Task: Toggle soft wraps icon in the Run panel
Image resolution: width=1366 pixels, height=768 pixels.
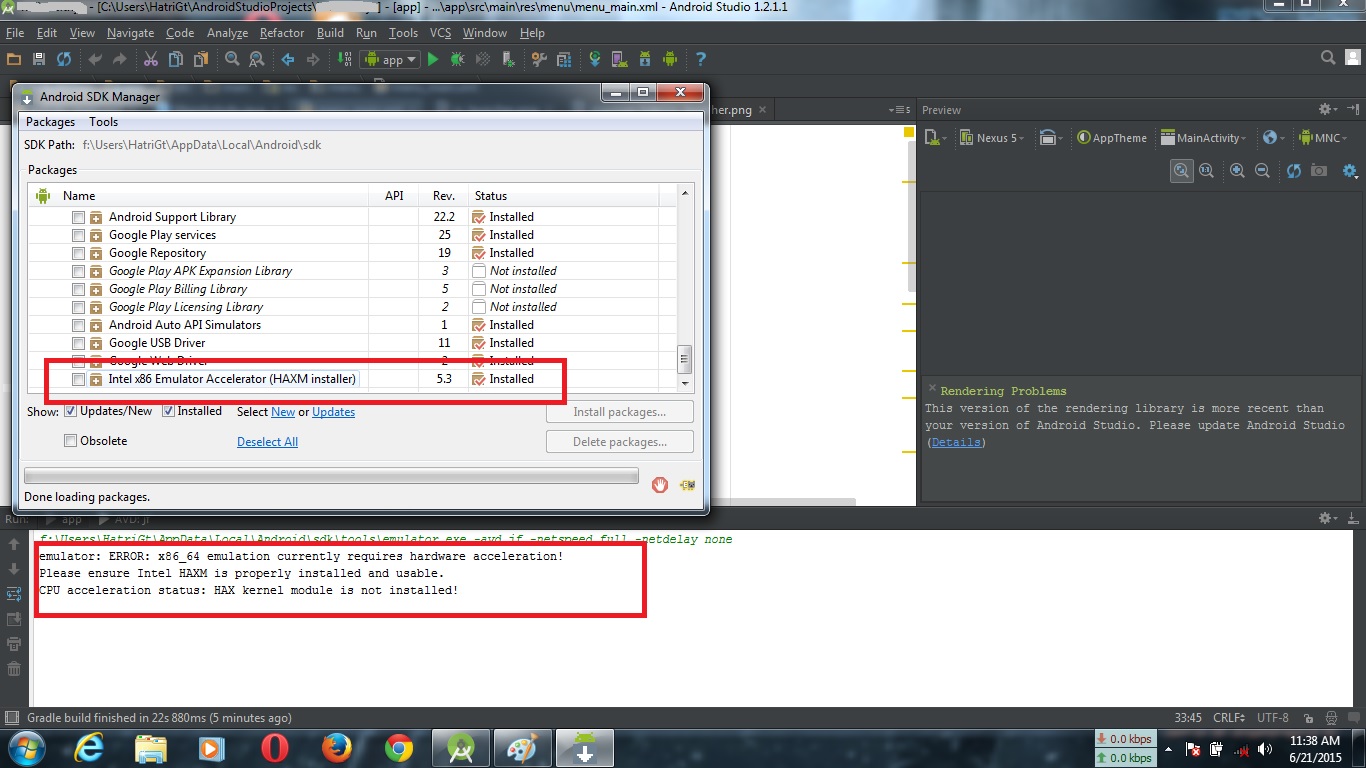Action: (x=14, y=594)
